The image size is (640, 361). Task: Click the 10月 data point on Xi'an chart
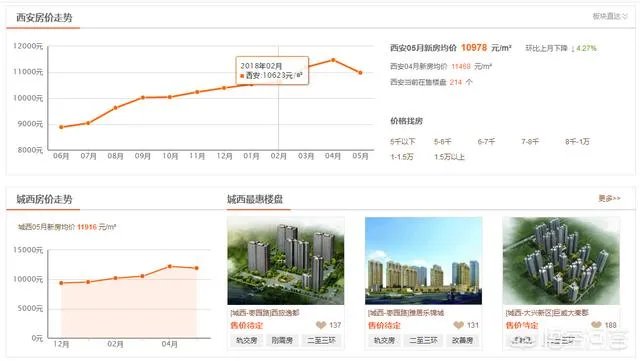pos(170,97)
